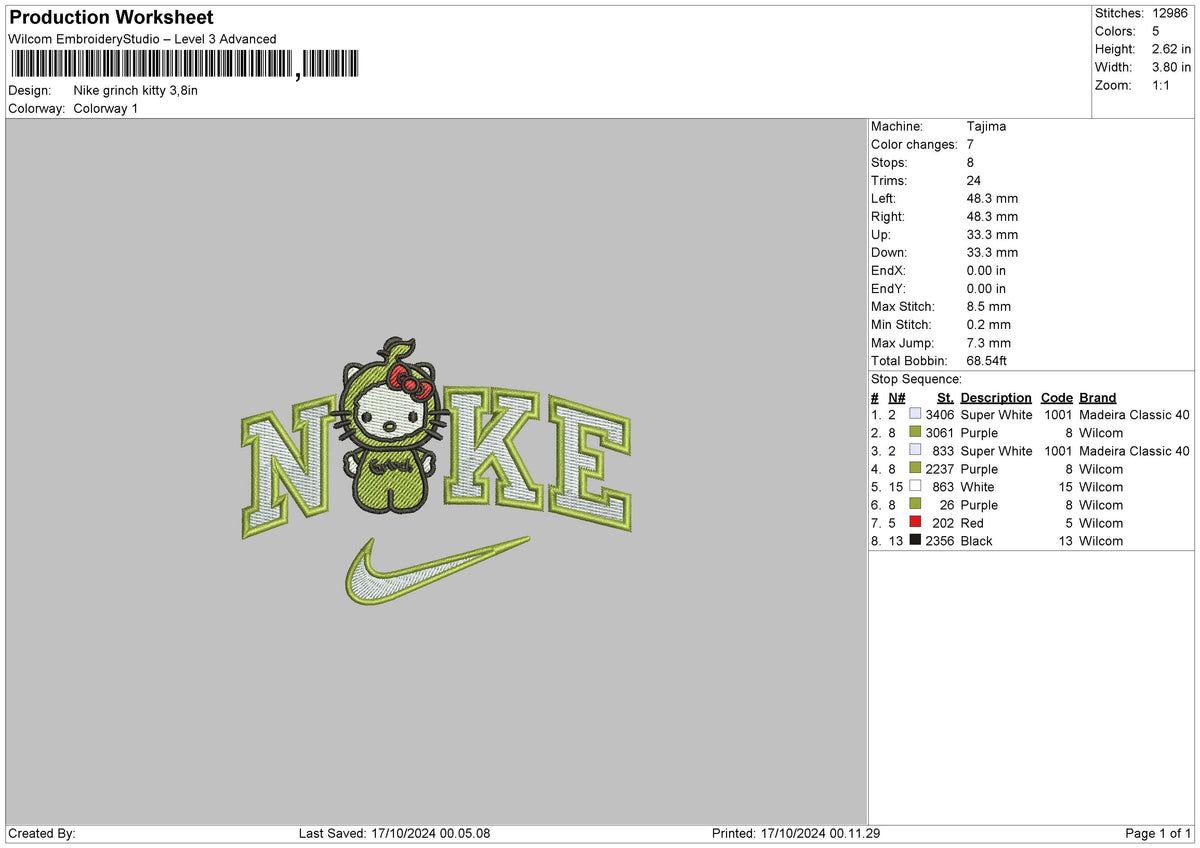Click the 3406 stitch count in row 1
Screen dimensions: 1200x848
click(x=940, y=415)
